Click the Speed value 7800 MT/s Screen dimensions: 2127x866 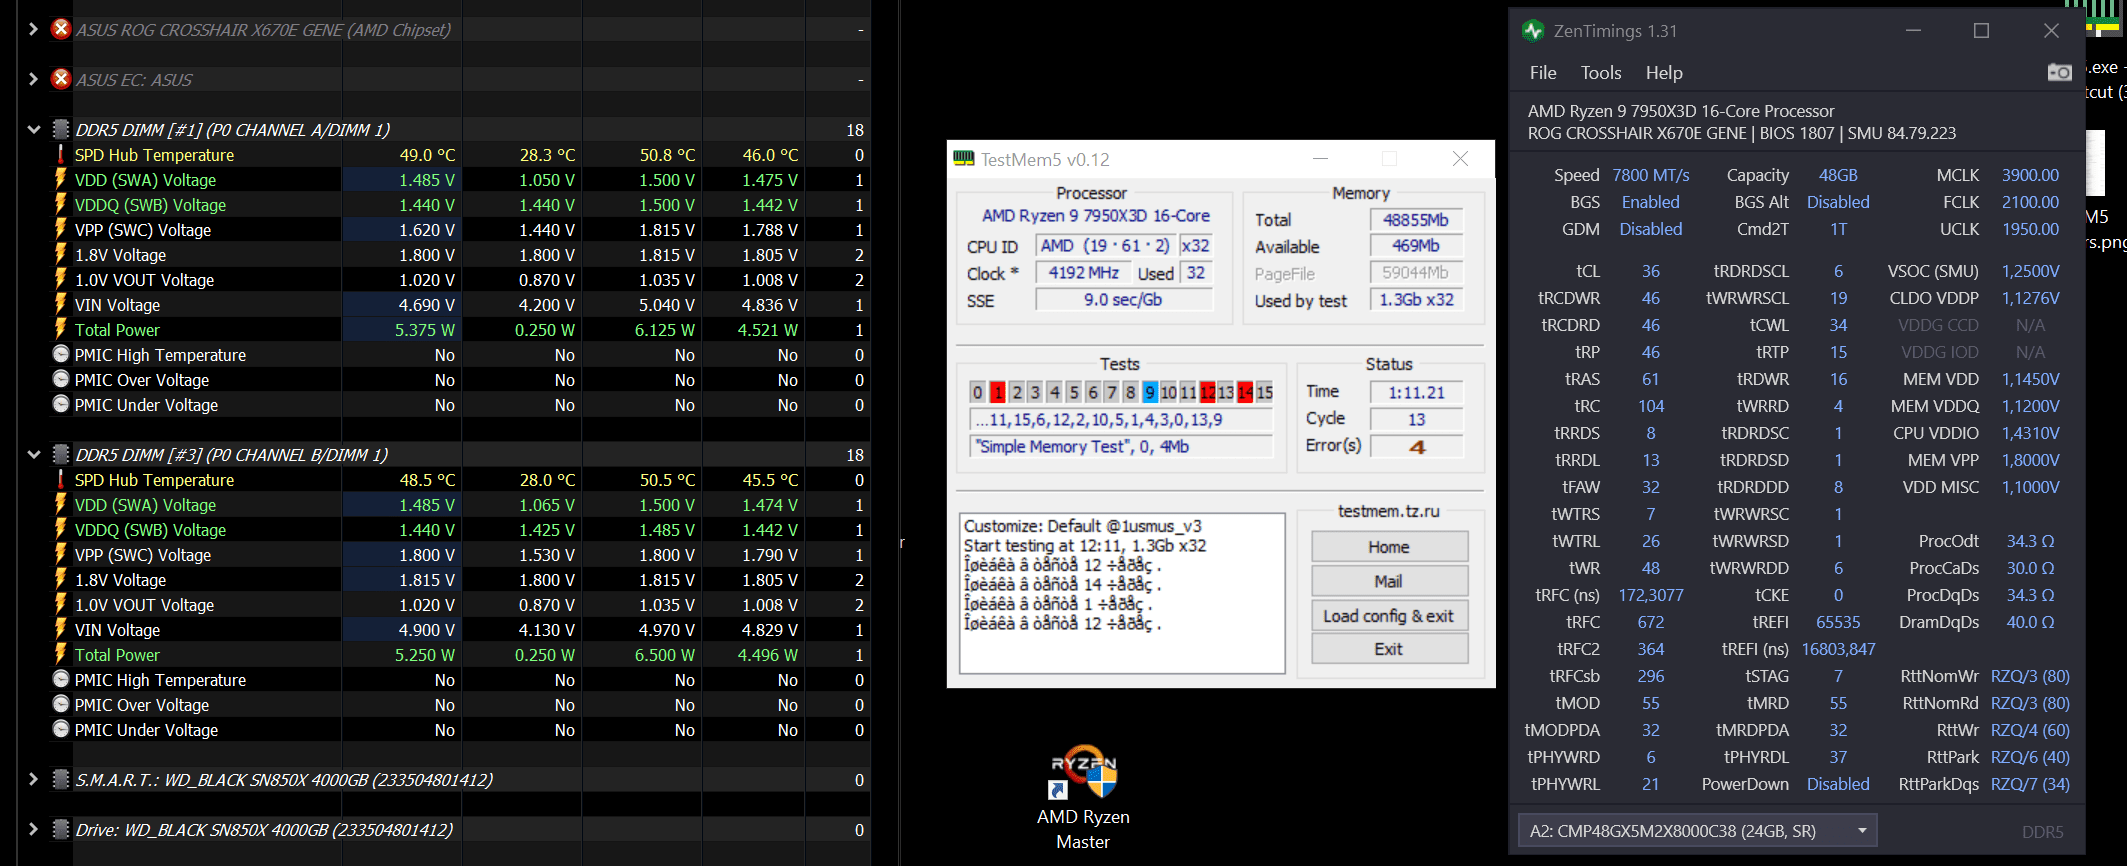coord(1651,175)
